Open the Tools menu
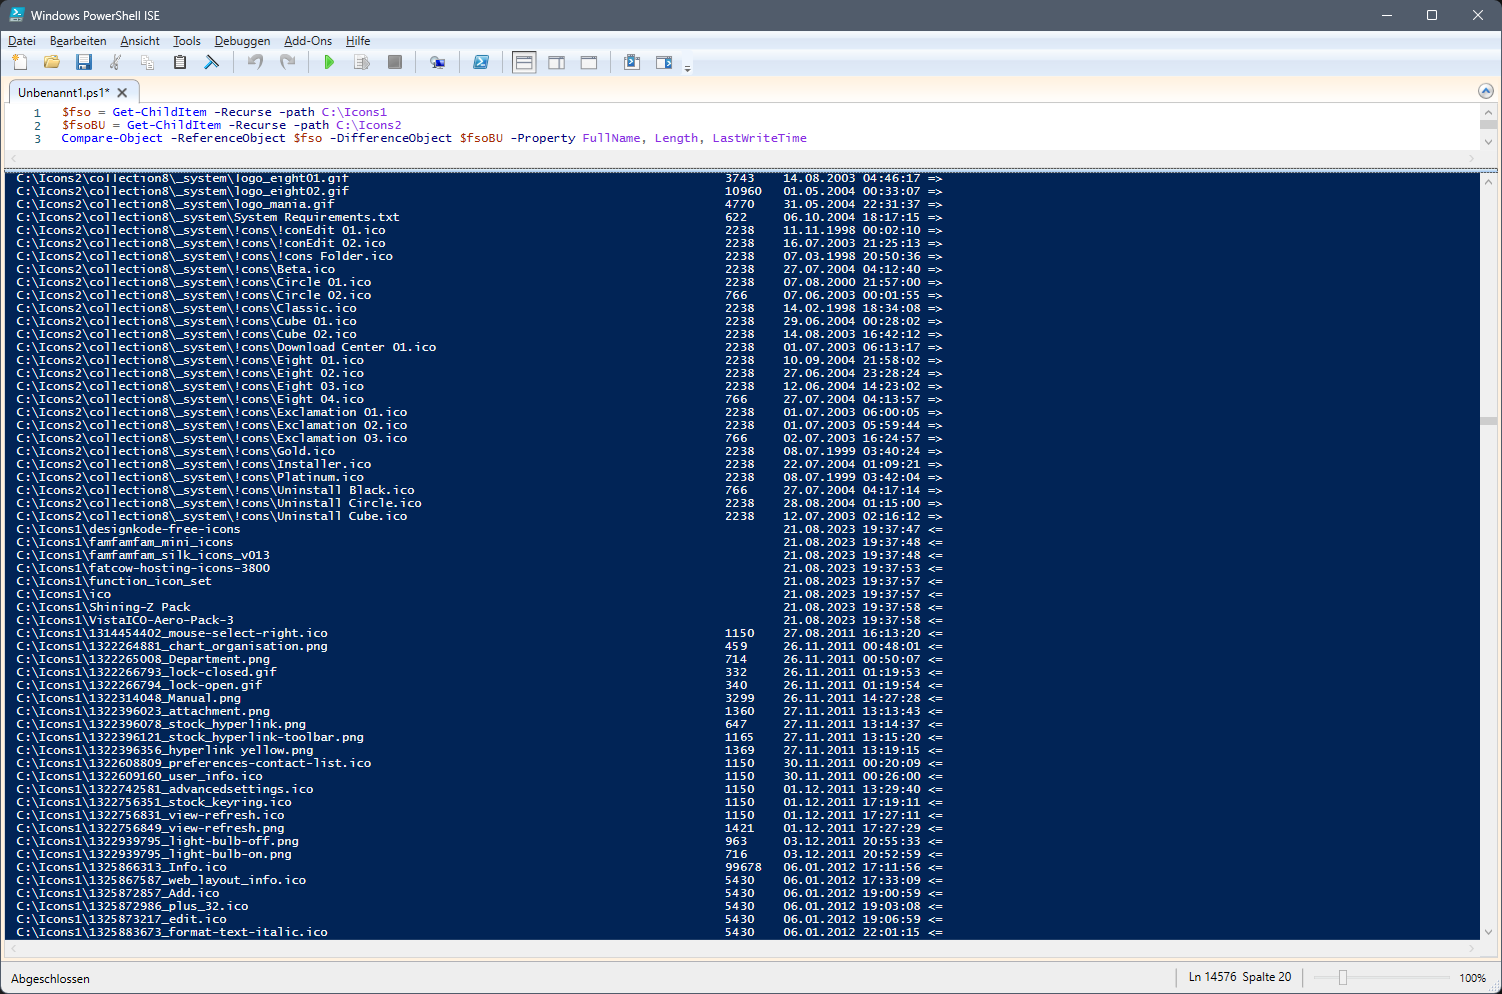 (187, 41)
